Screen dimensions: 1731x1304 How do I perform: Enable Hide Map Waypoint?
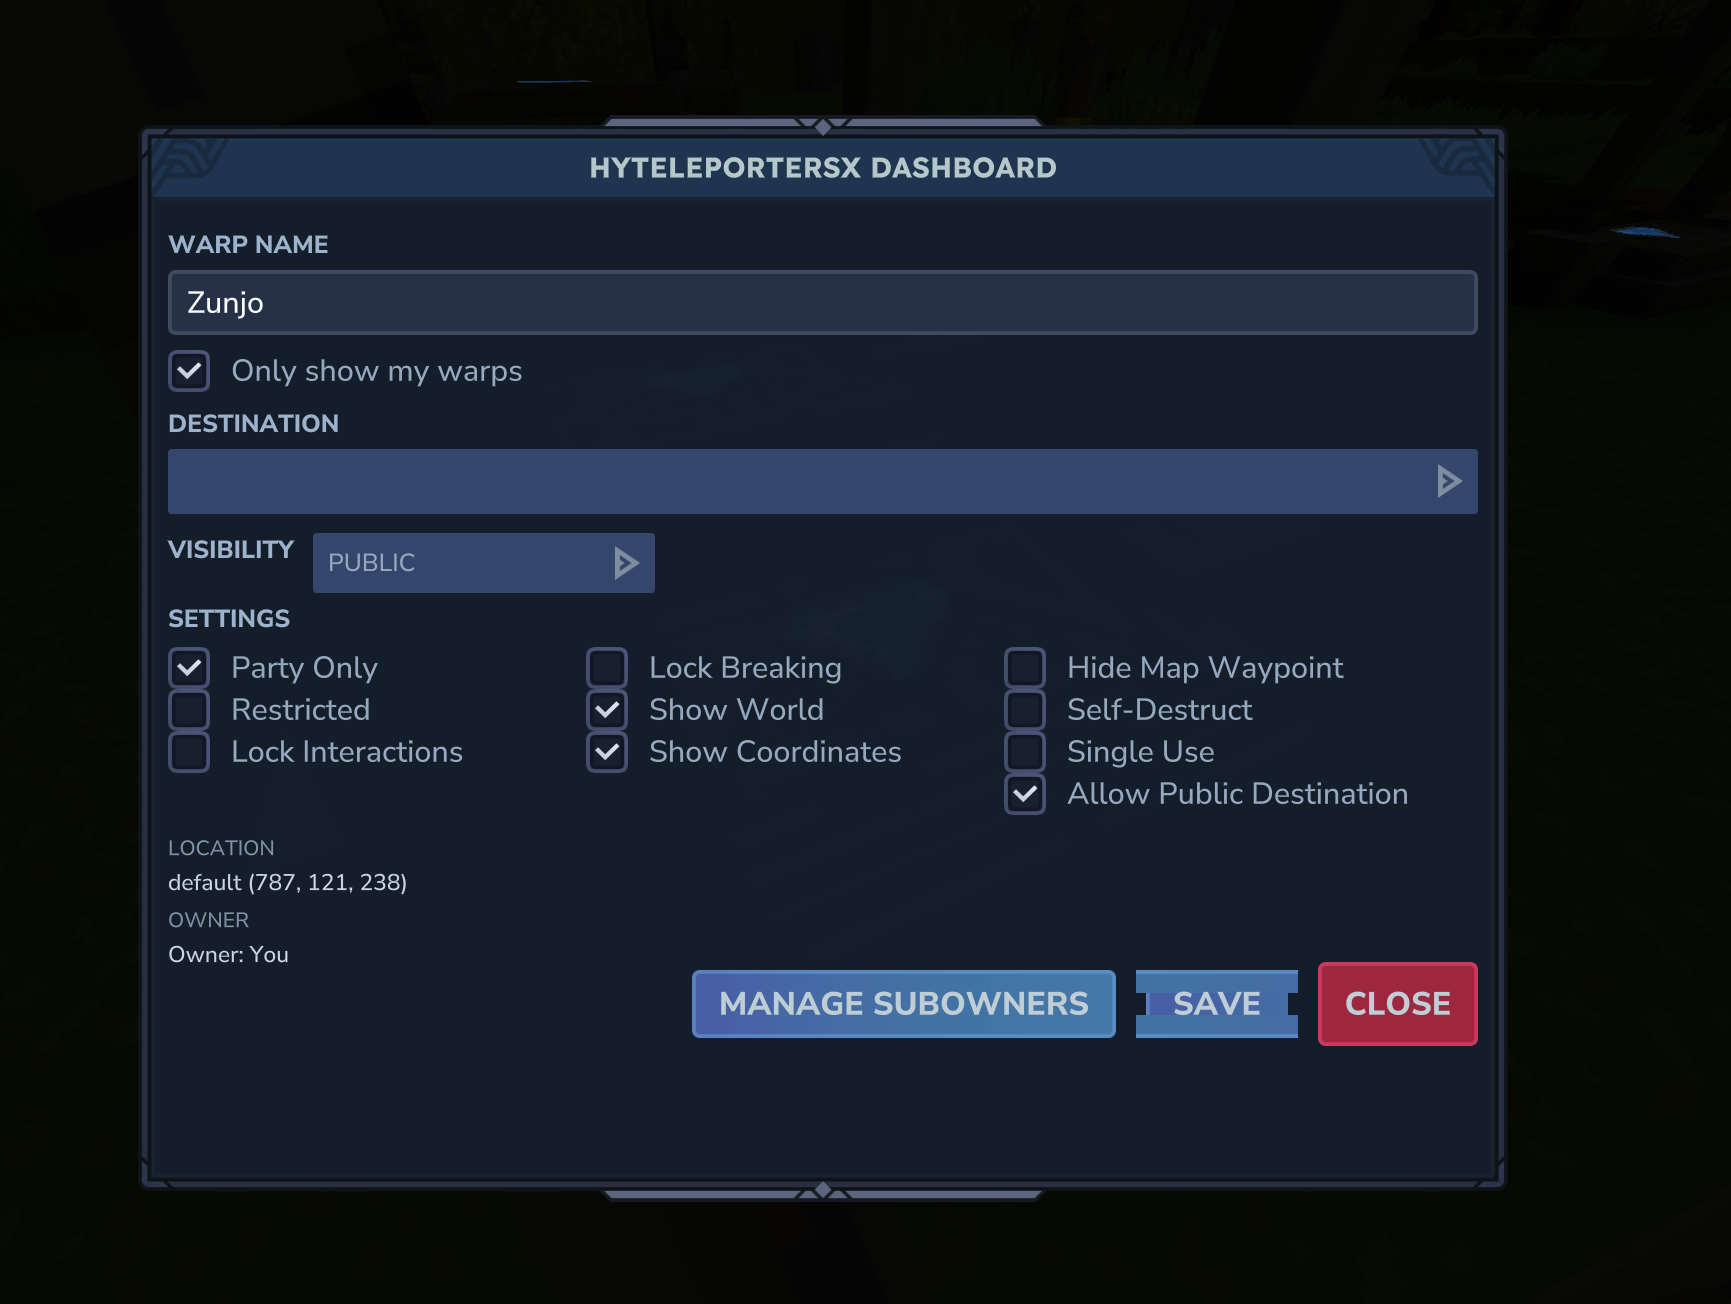(x=1025, y=668)
